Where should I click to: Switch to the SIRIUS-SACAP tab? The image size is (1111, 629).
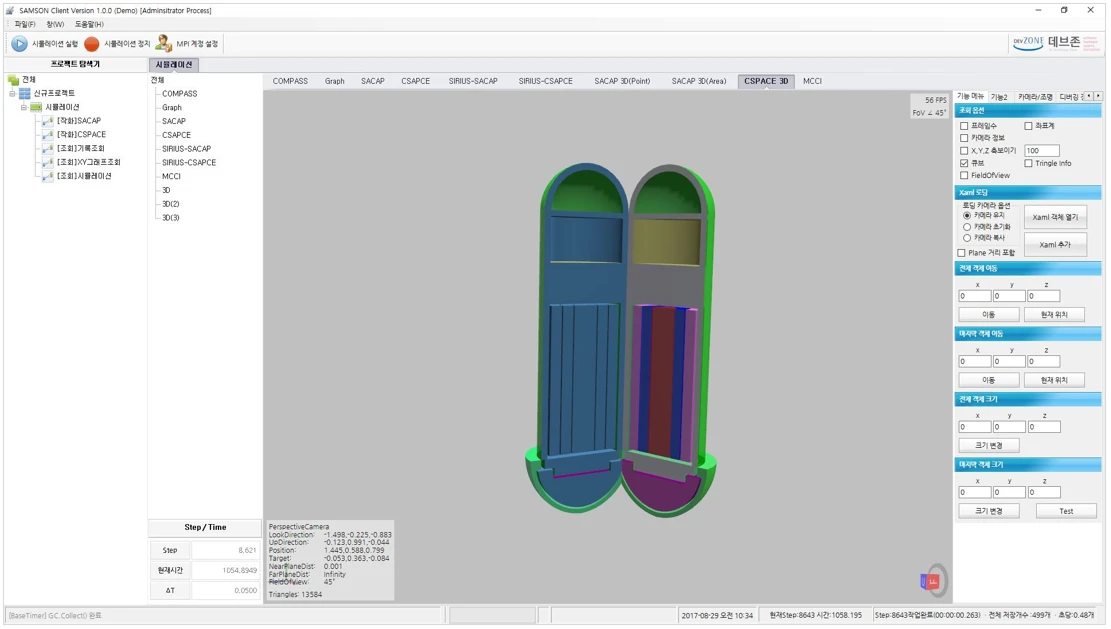point(473,81)
